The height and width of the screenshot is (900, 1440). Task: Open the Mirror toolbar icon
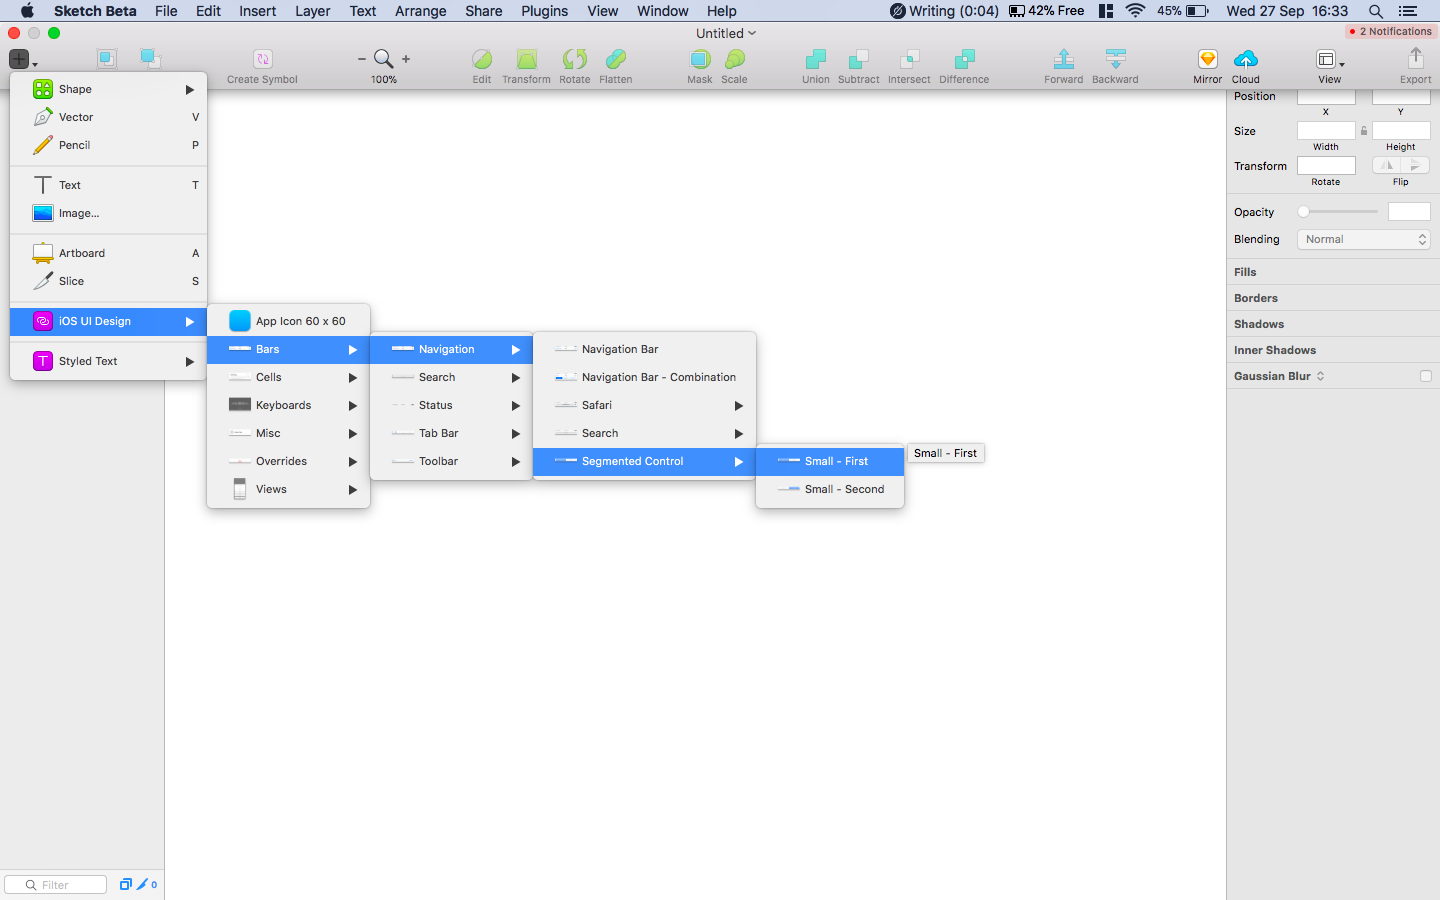[1207, 59]
